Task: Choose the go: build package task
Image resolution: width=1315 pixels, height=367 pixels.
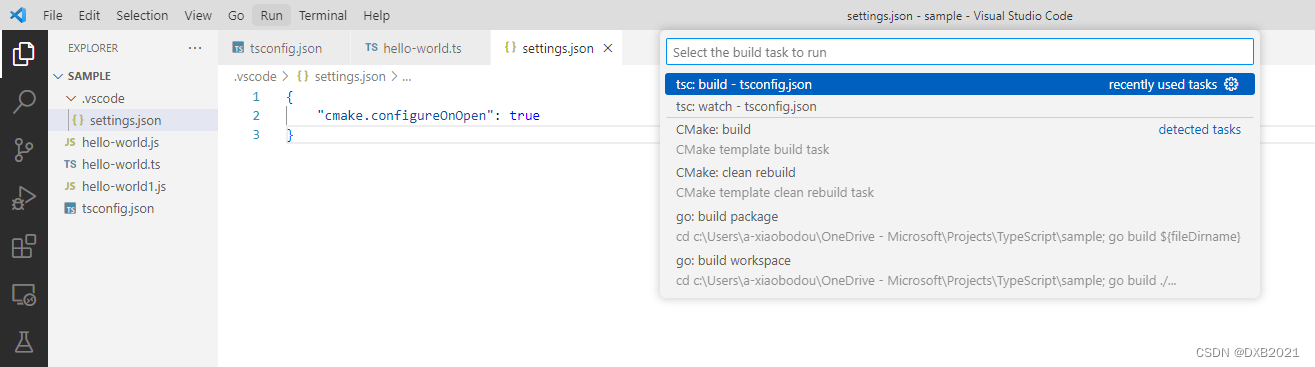Action: tap(959, 226)
